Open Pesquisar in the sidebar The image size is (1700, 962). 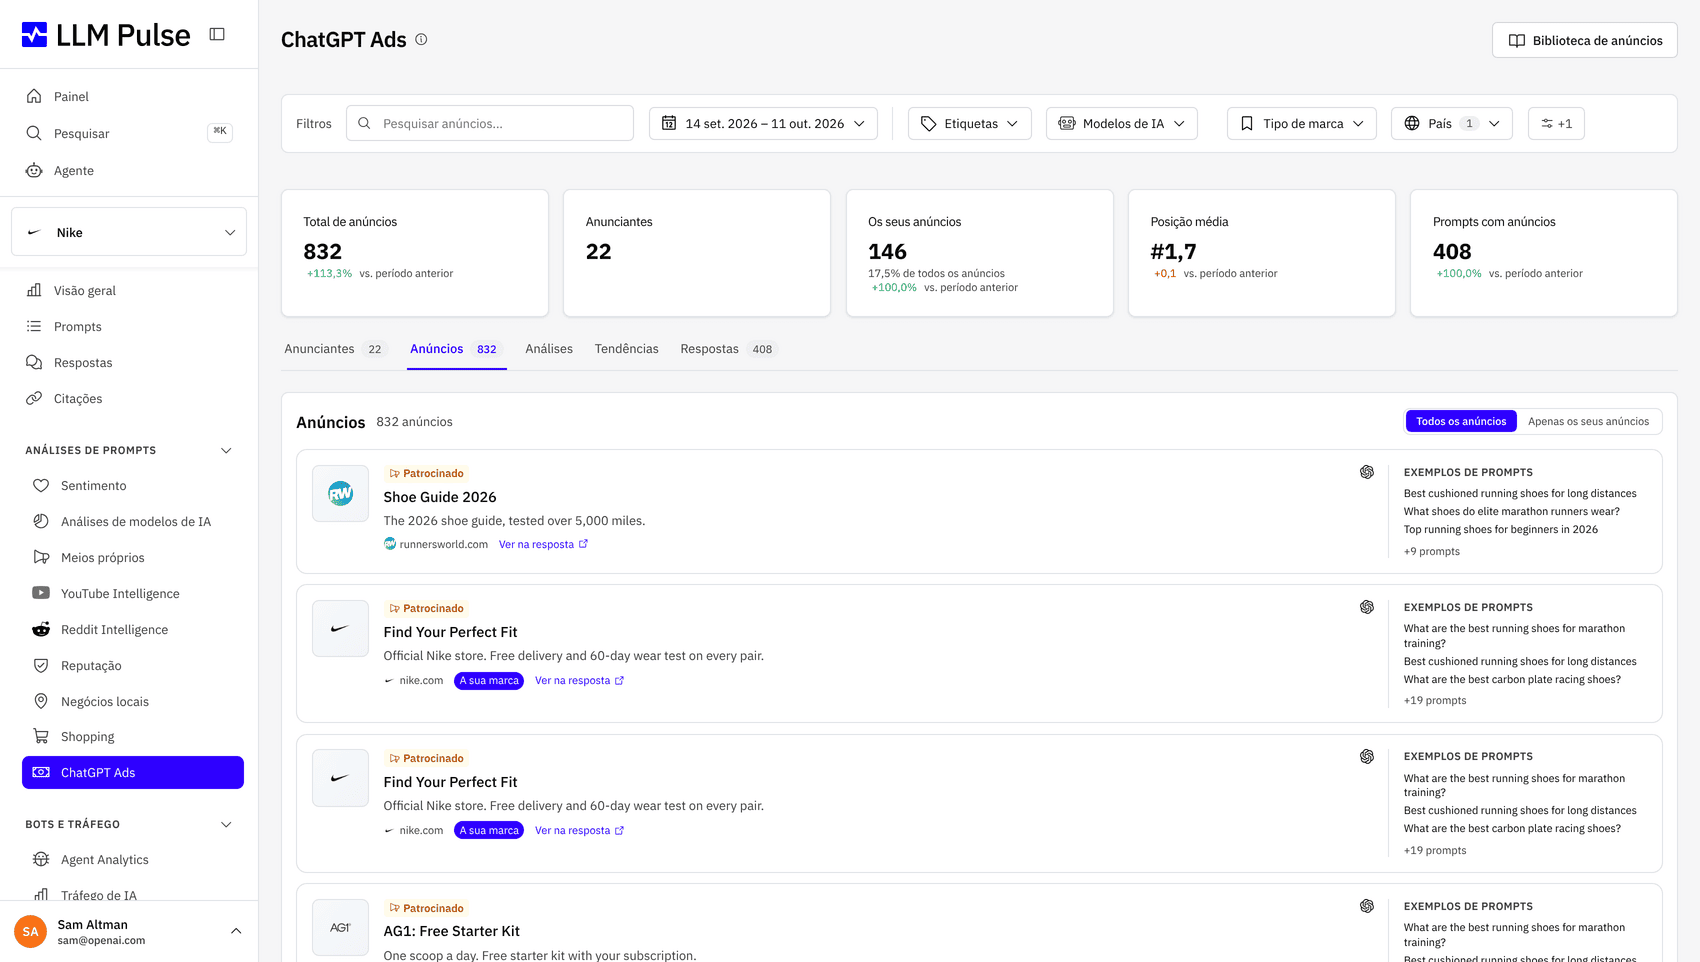129,133
